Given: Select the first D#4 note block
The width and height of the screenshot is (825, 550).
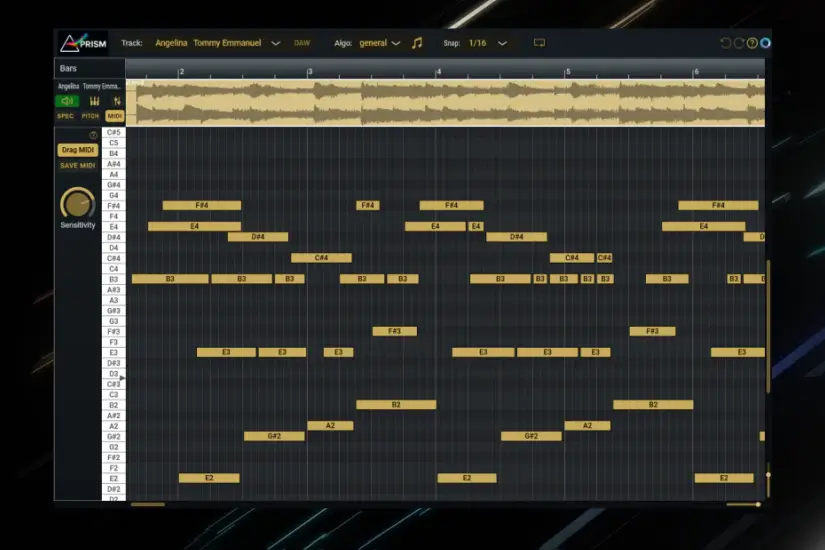Looking at the screenshot, I should [258, 237].
